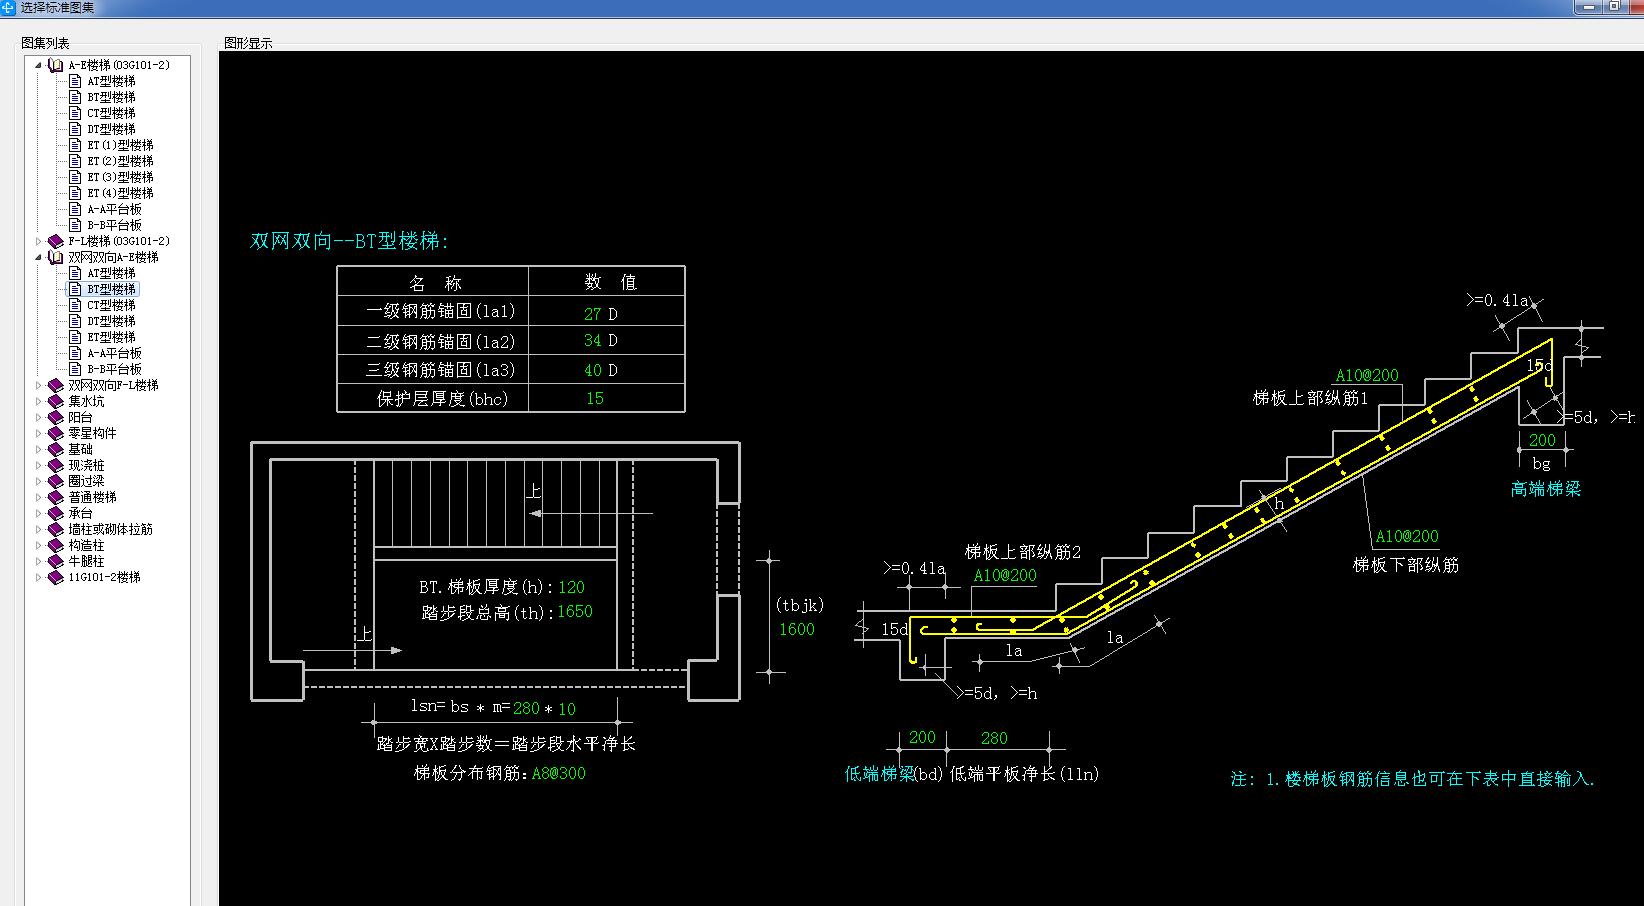The height and width of the screenshot is (906, 1644).
Task: Click the purple book icon beside 阳台
Action: pyautogui.click(x=56, y=417)
